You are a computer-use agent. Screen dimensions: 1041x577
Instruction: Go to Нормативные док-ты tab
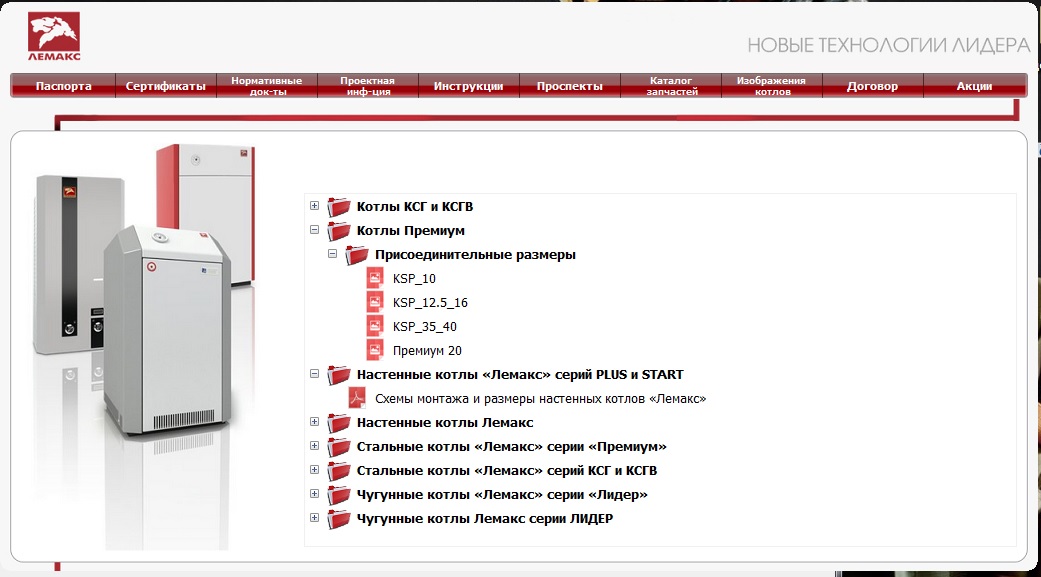[266, 86]
